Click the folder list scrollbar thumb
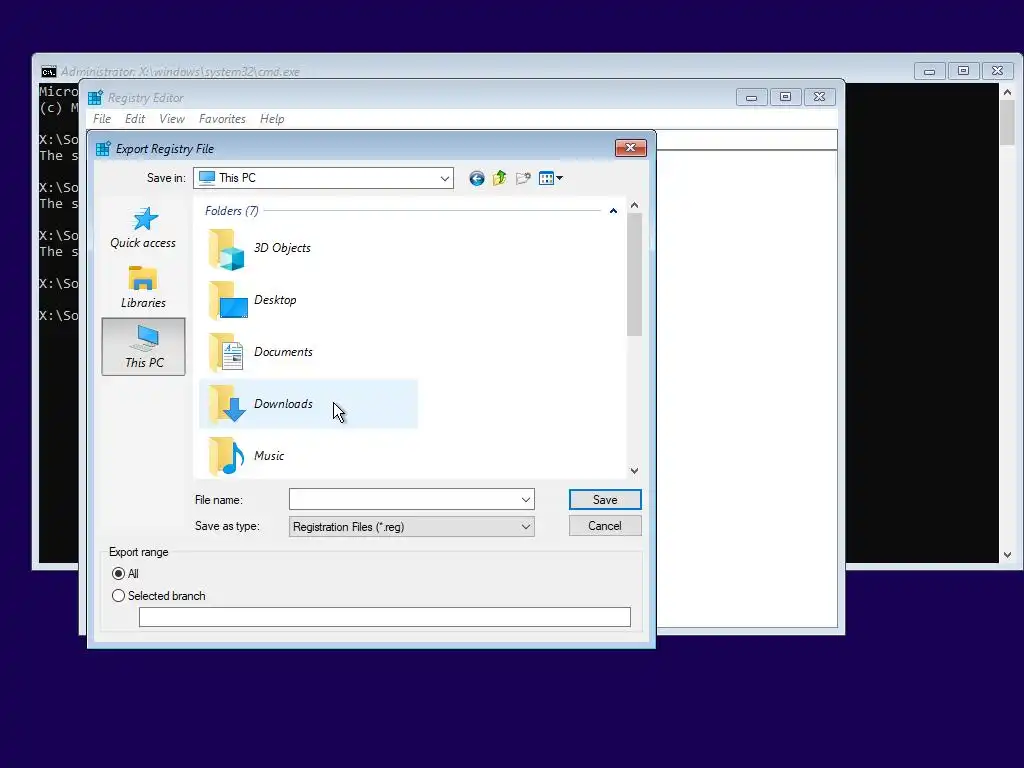 point(634,275)
